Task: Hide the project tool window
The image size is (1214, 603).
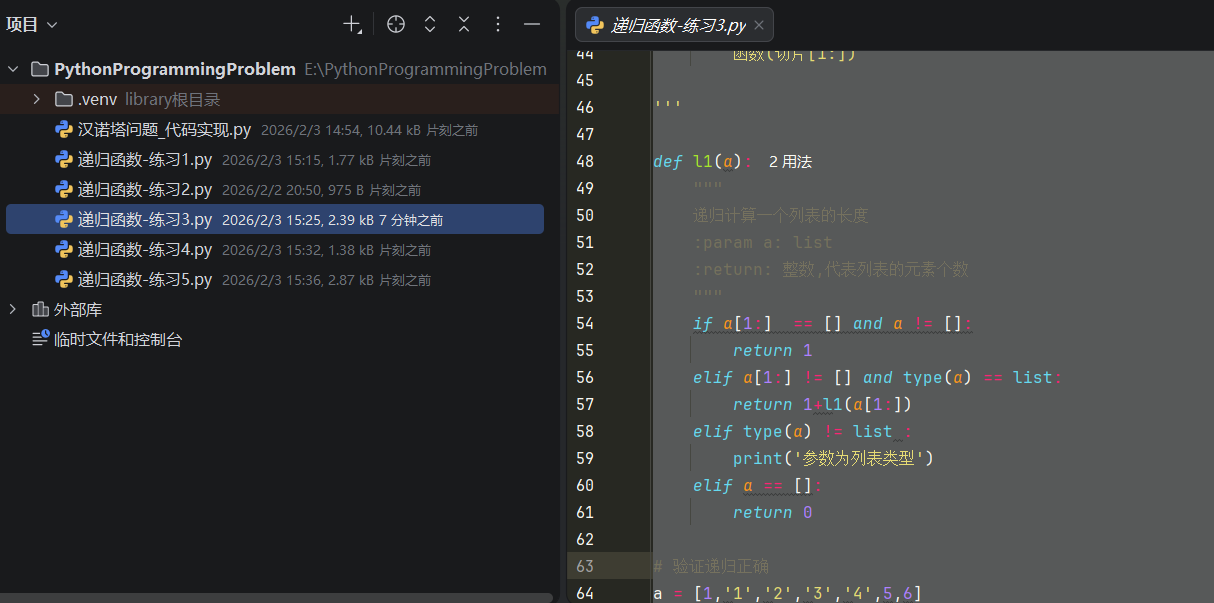Action: (532, 24)
